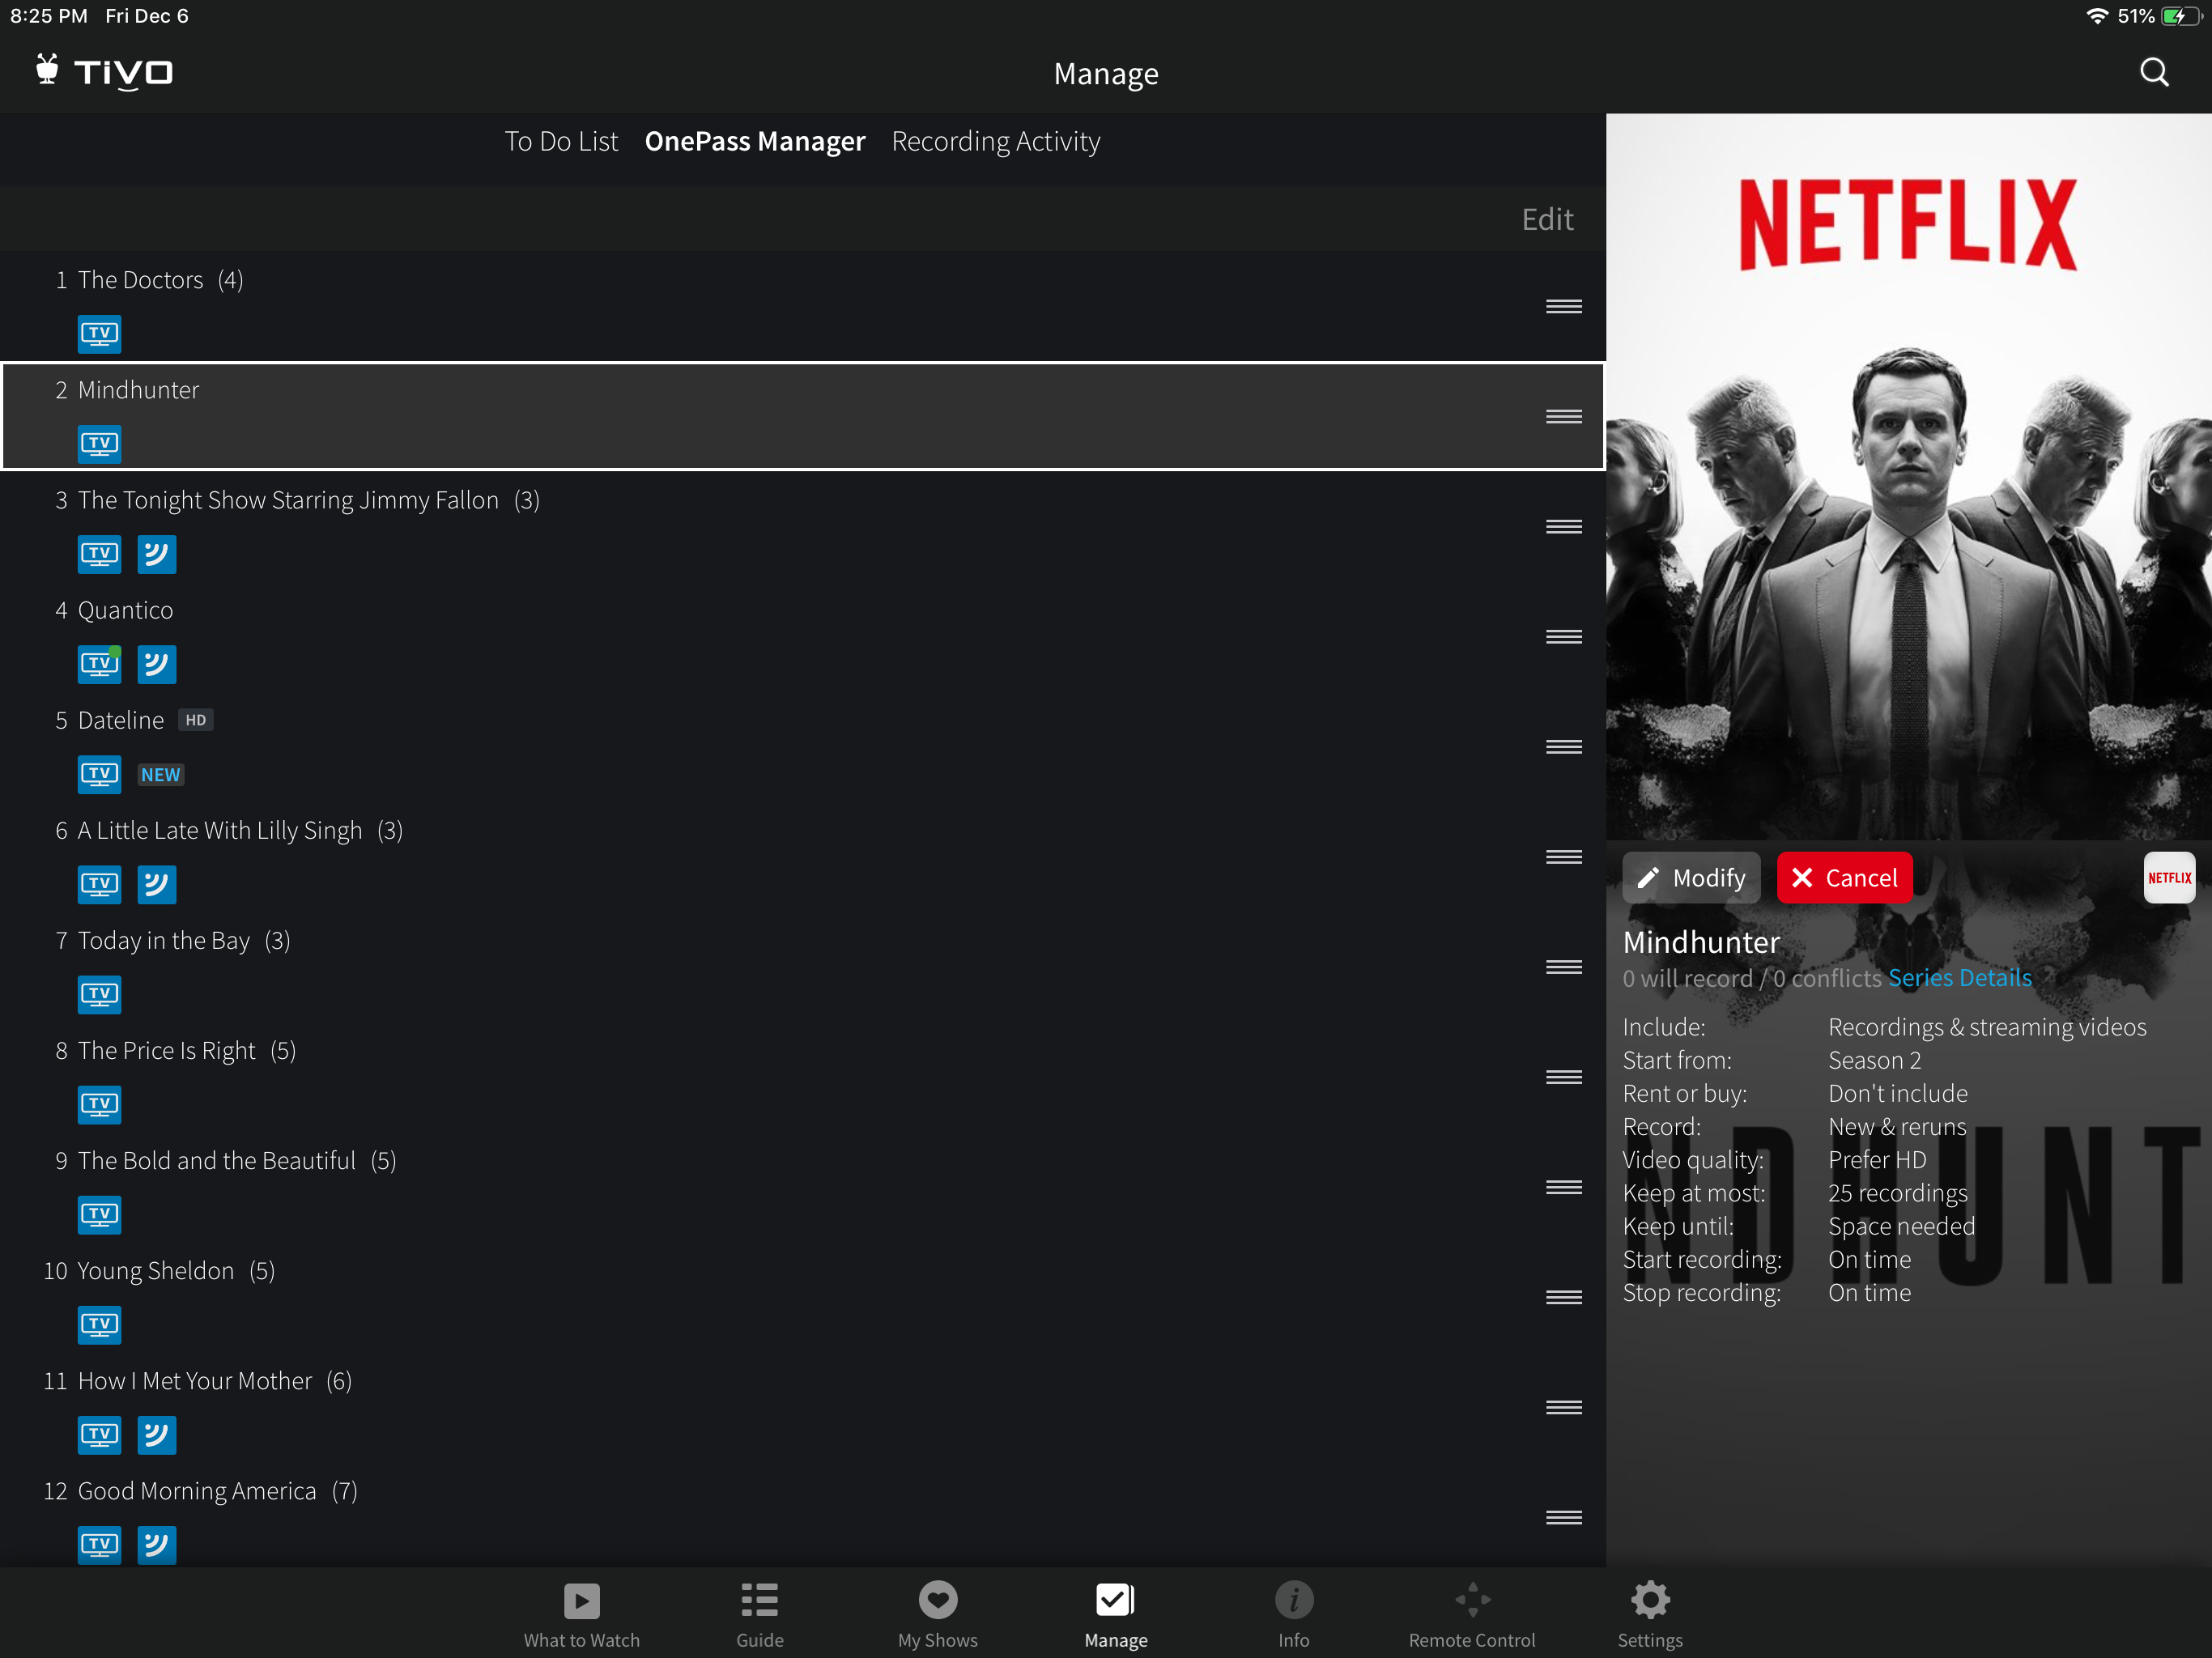Tap the search magnifier icon
The width and height of the screenshot is (2212, 1658).
pyautogui.click(x=2153, y=72)
